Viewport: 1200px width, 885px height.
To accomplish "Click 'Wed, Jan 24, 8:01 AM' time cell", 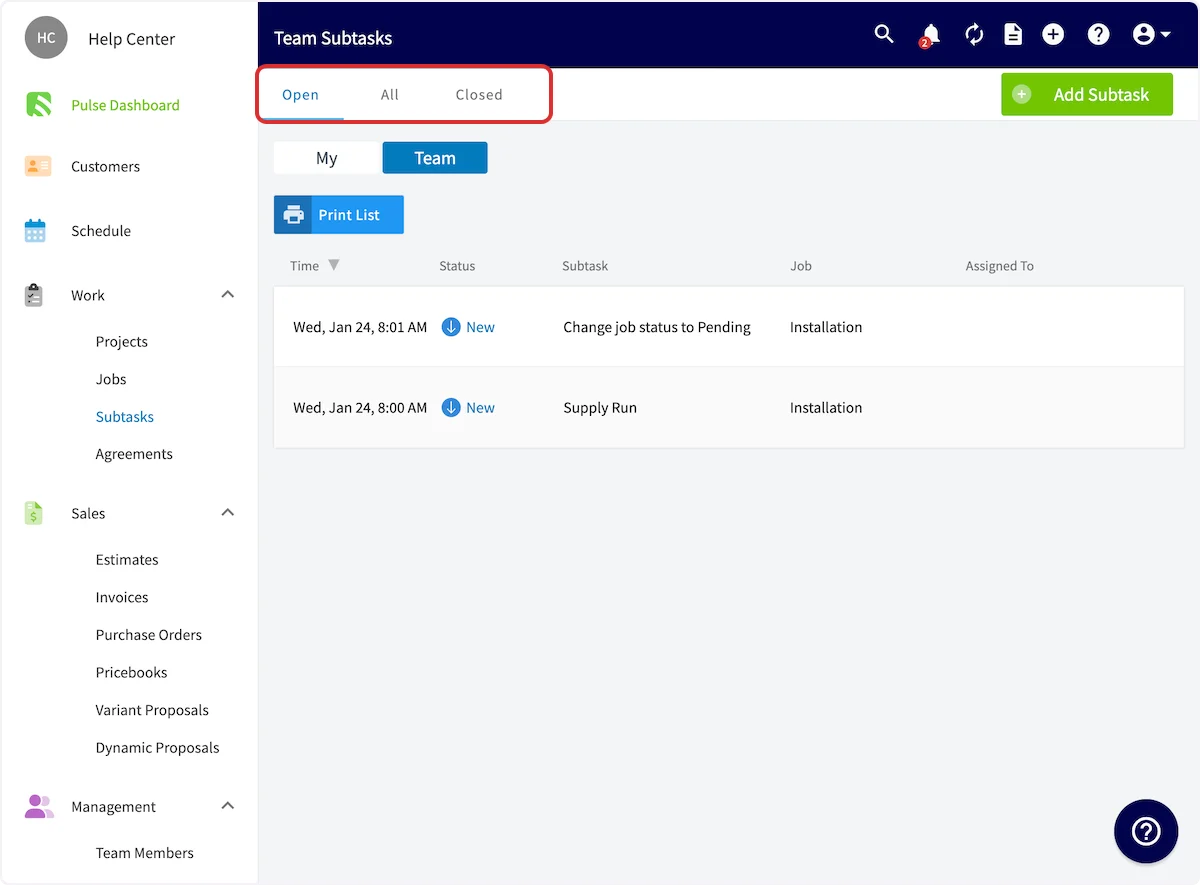I will coord(360,327).
